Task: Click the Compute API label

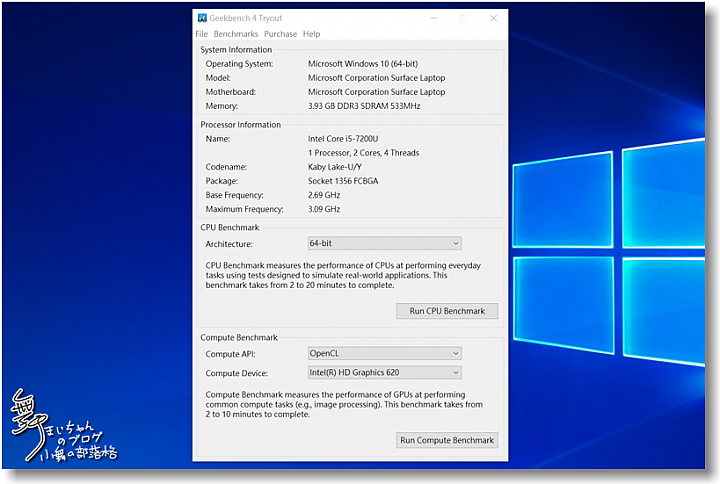Action: point(231,354)
